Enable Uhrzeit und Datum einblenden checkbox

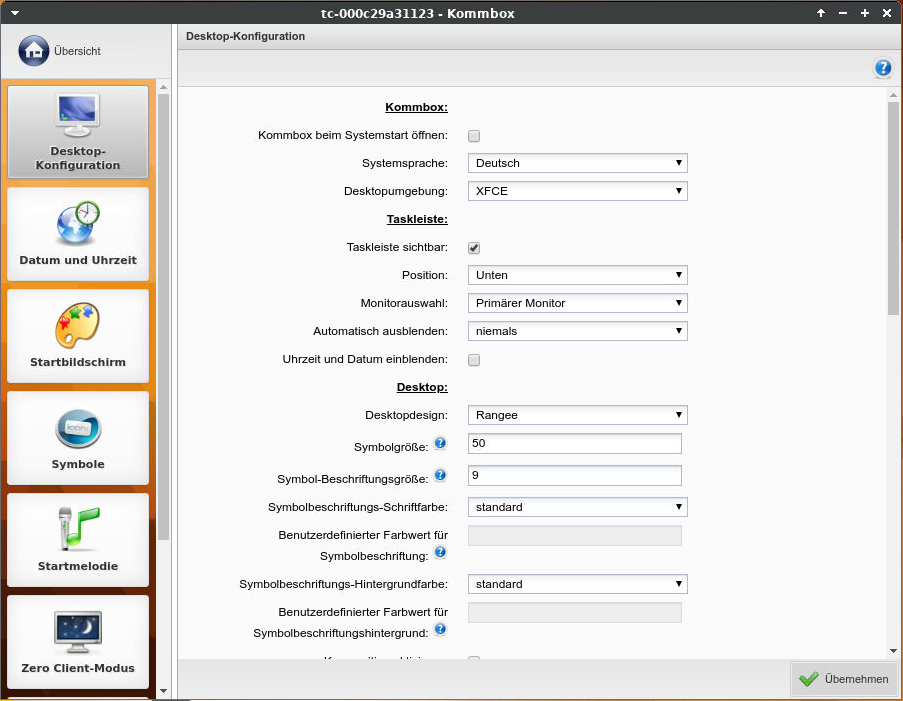(x=475, y=360)
